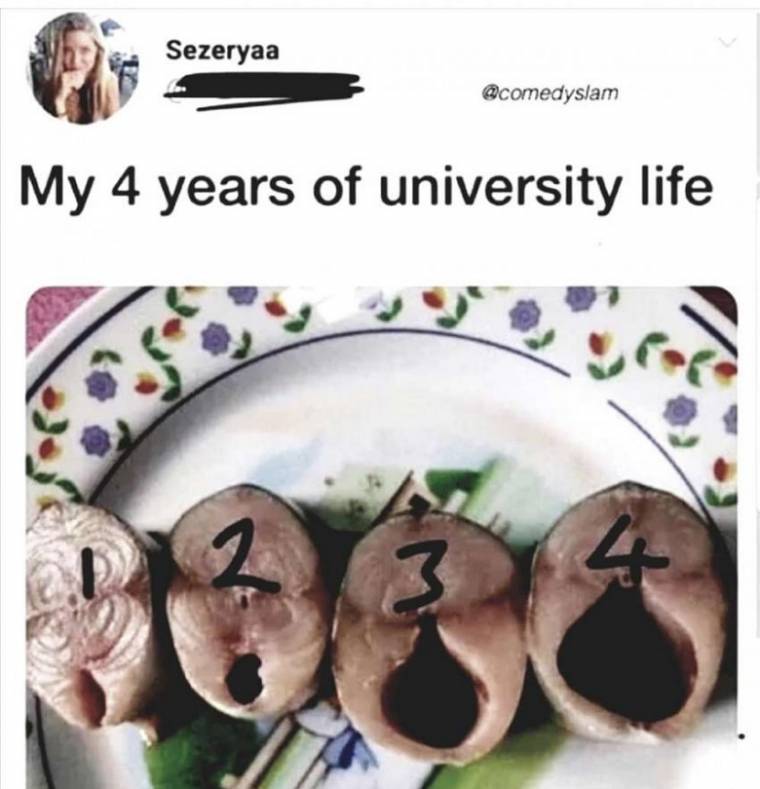The height and width of the screenshot is (789, 760).
Task: Expand the tweet options chevron
Action: [727, 42]
